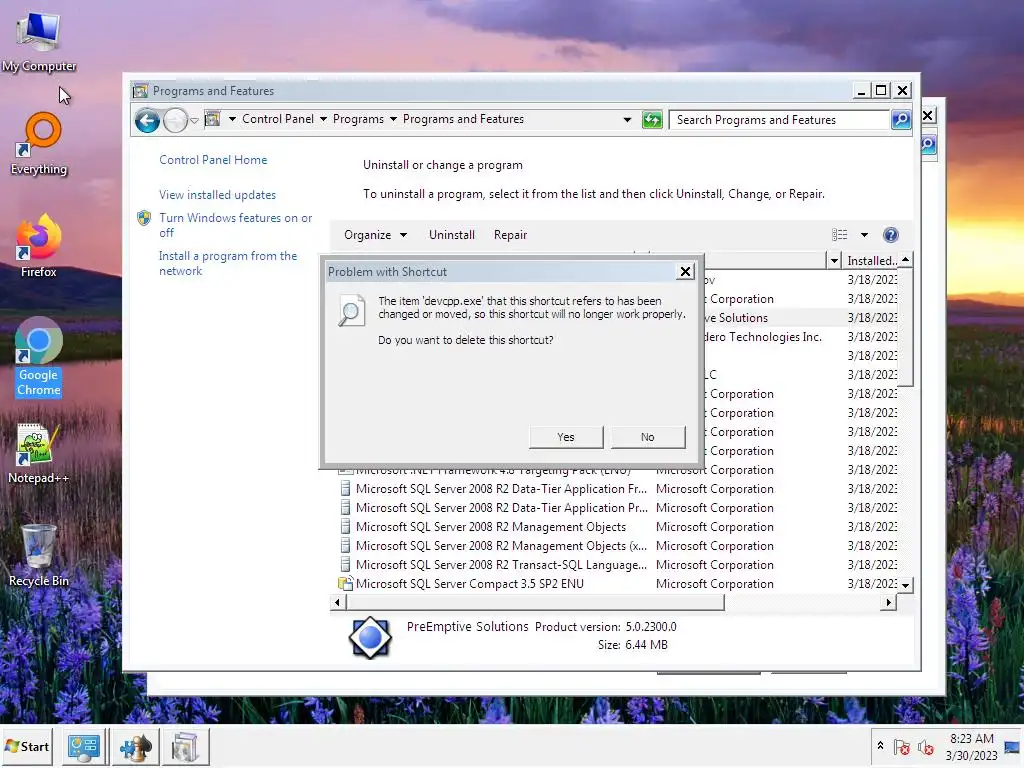Expand dropdown arrow after Programs breadcrumb
The width and height of the screenshot is (1024, 768).
(393, 120)
